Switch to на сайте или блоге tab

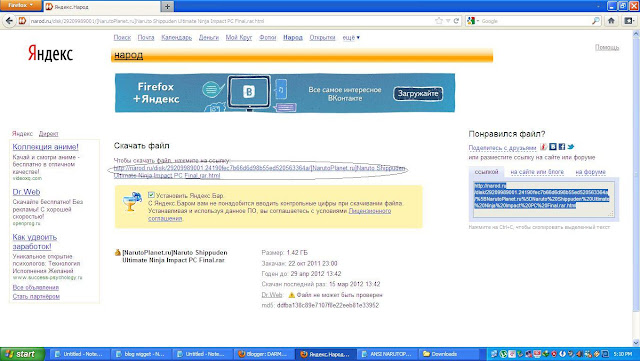[537, 172]
